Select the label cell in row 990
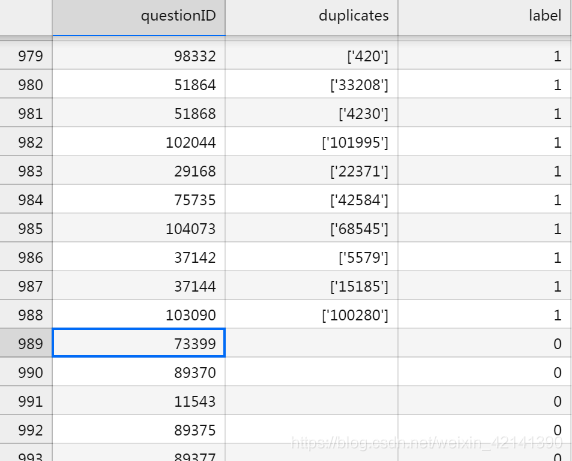 pos(484,372)
